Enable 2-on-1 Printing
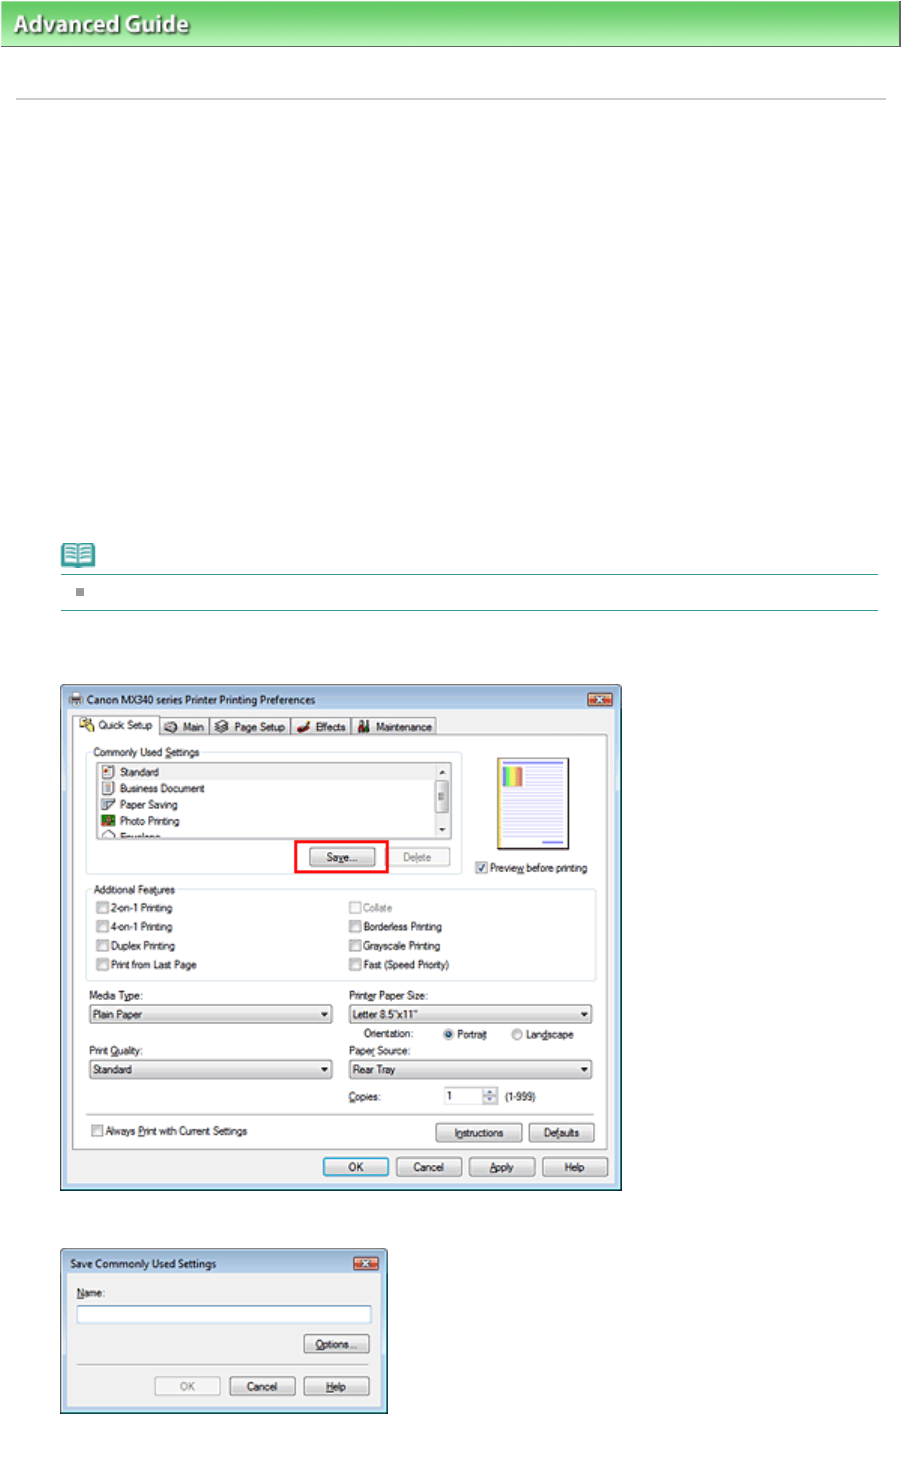Screen dimensions: 901x1471 click(x=102, y=908)
